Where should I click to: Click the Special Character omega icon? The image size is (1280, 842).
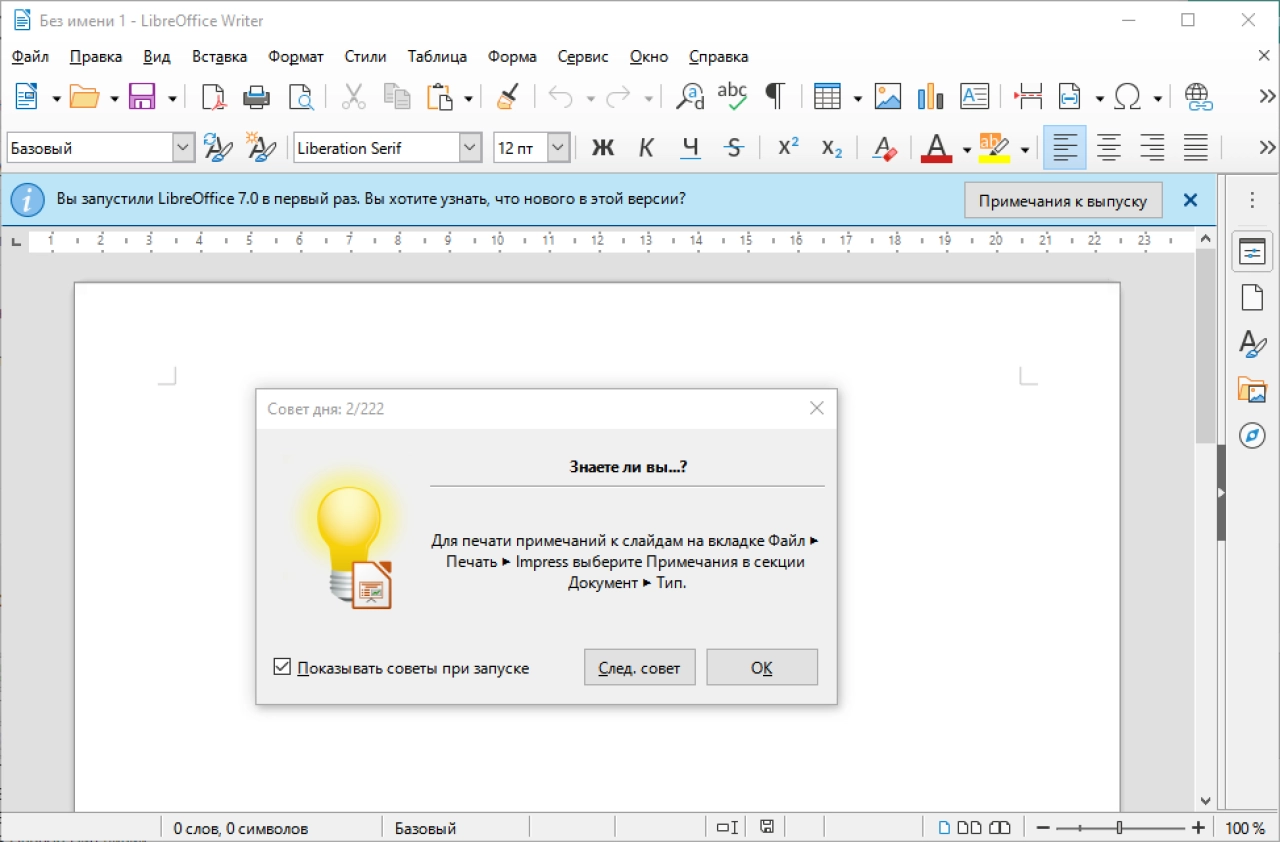pos(1128,97)
